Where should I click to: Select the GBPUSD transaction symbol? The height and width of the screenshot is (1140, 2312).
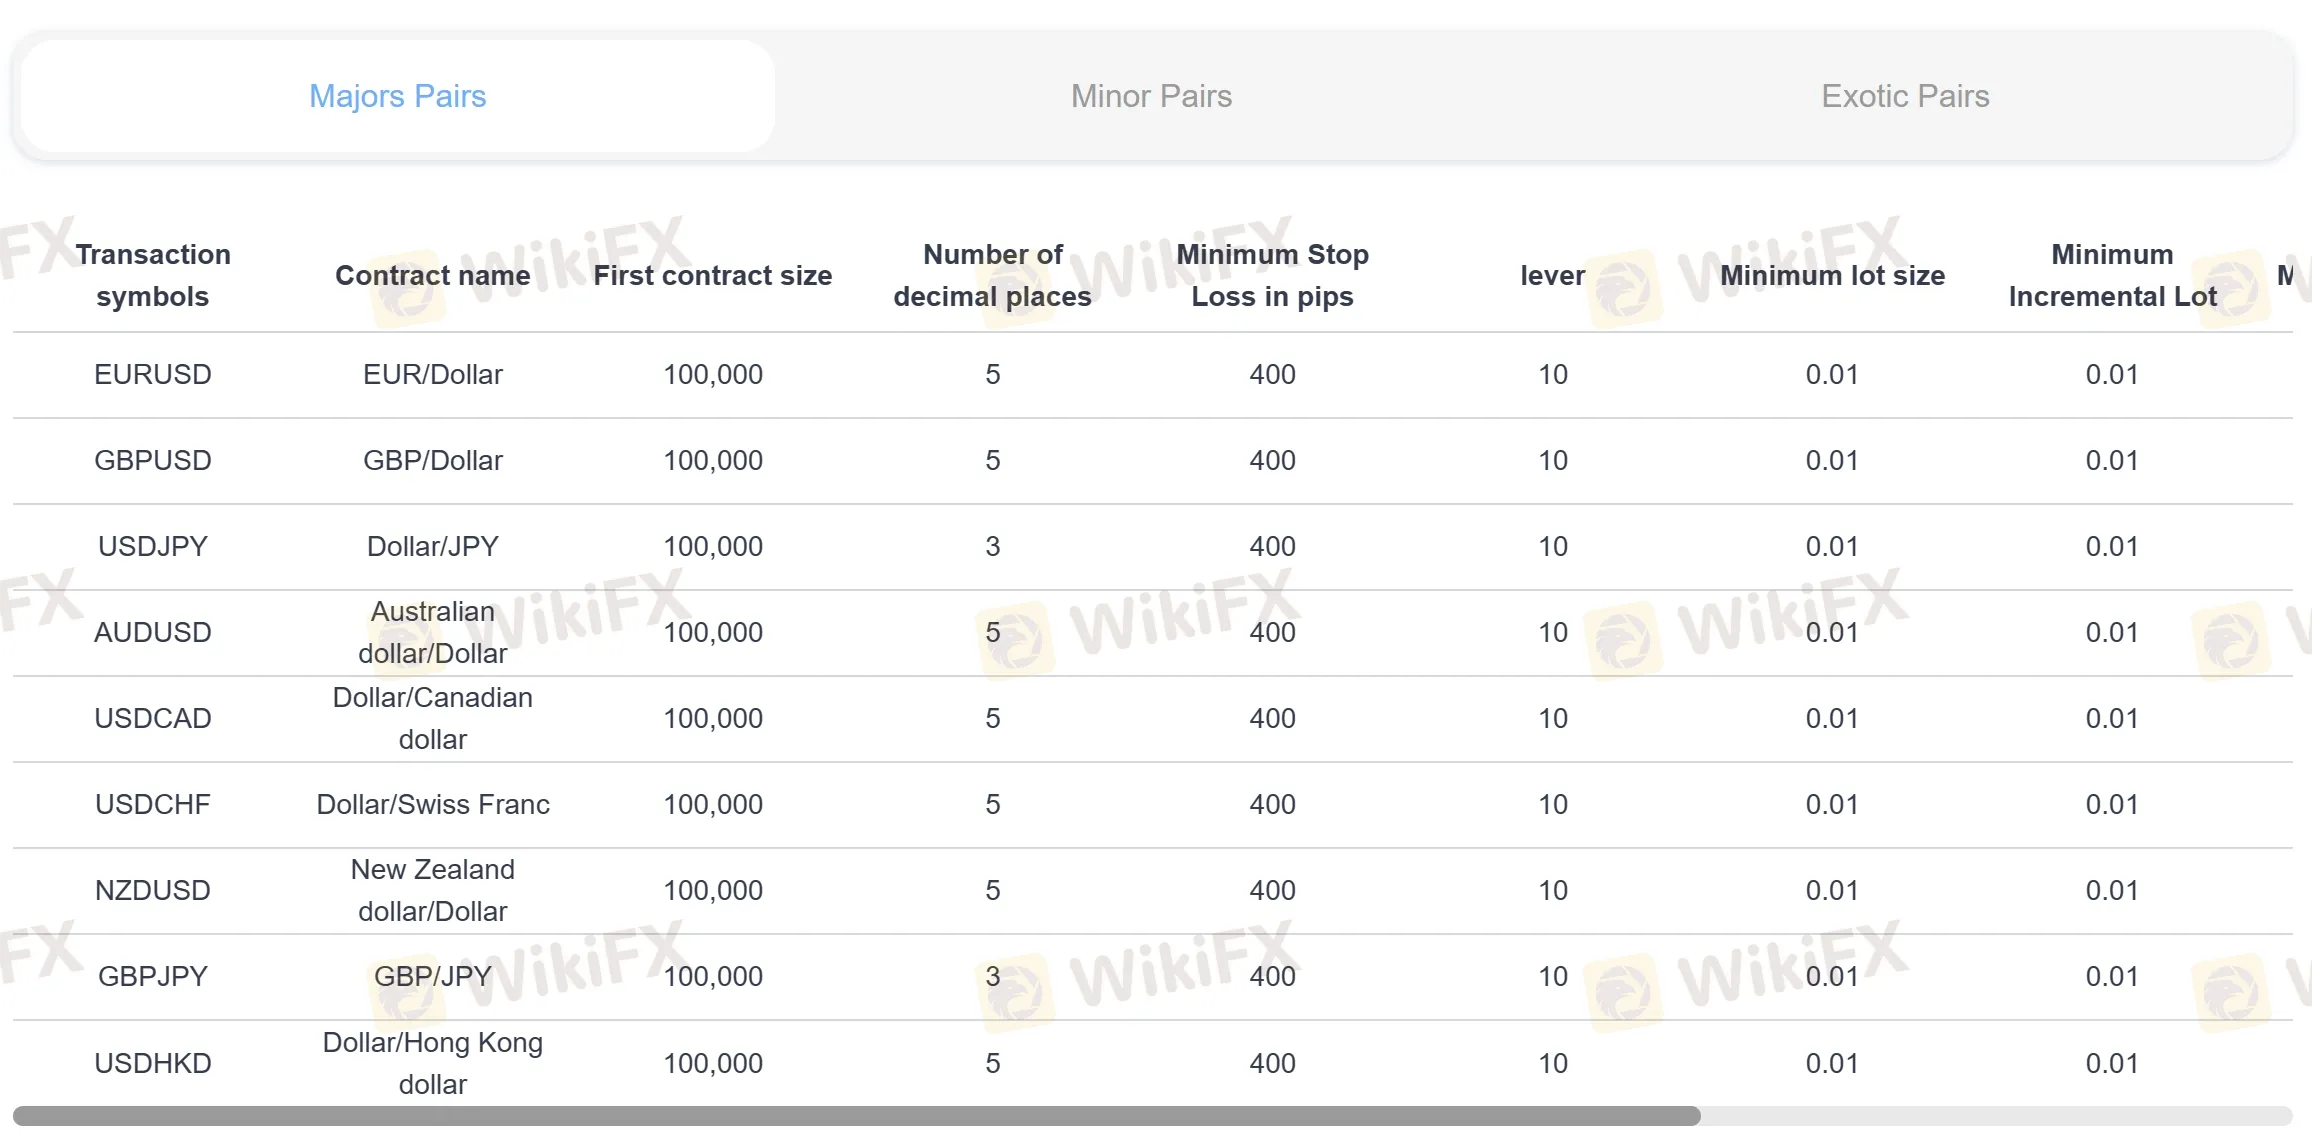(153, 460)
